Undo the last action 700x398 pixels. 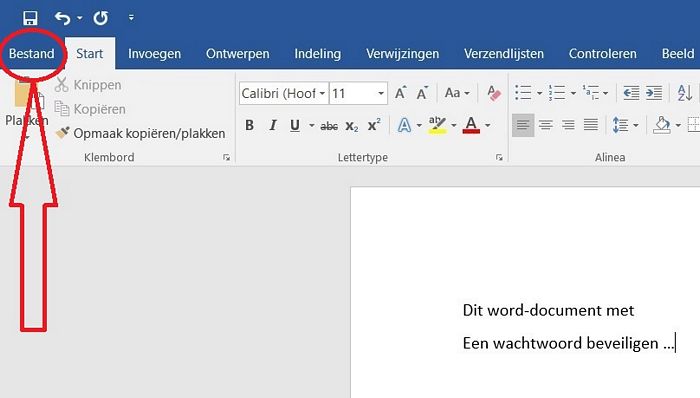(x=62, y=18)
